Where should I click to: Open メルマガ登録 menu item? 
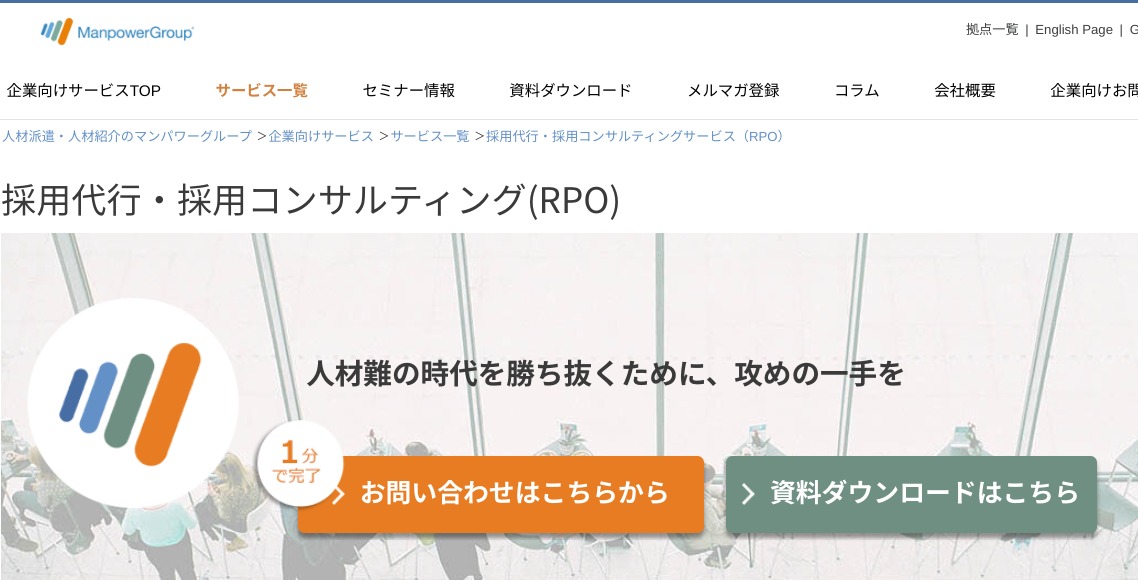733,91
